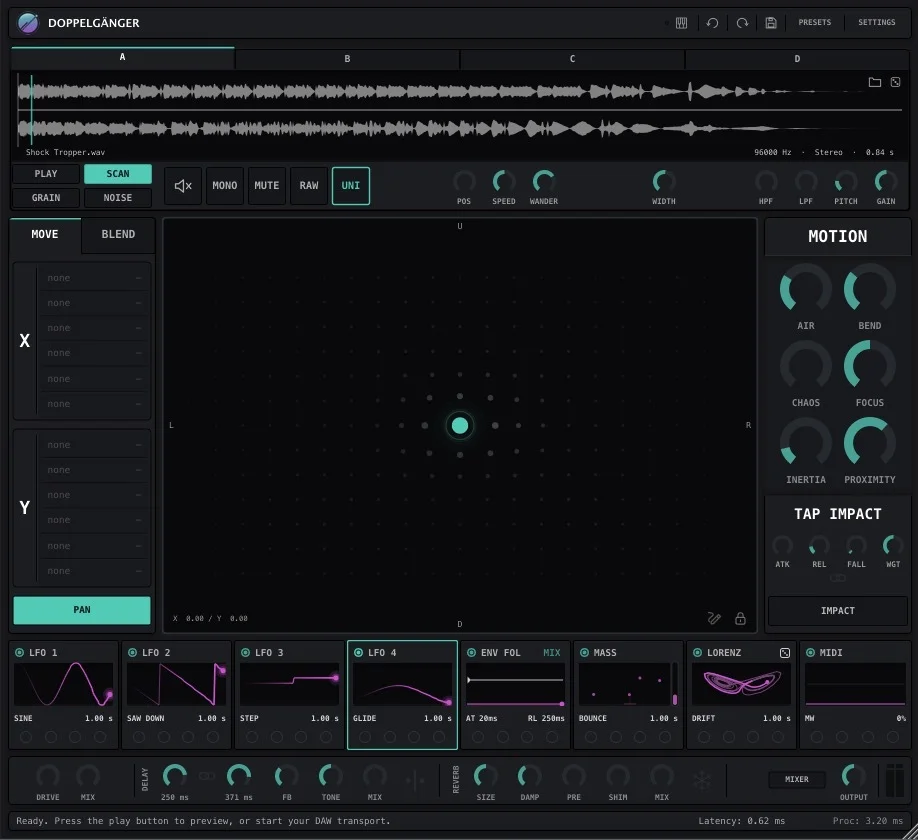Click the reverb freeze snowflake icon
Image resolution: width=918 pixels, height=840 pixels.
click(702, 780)
